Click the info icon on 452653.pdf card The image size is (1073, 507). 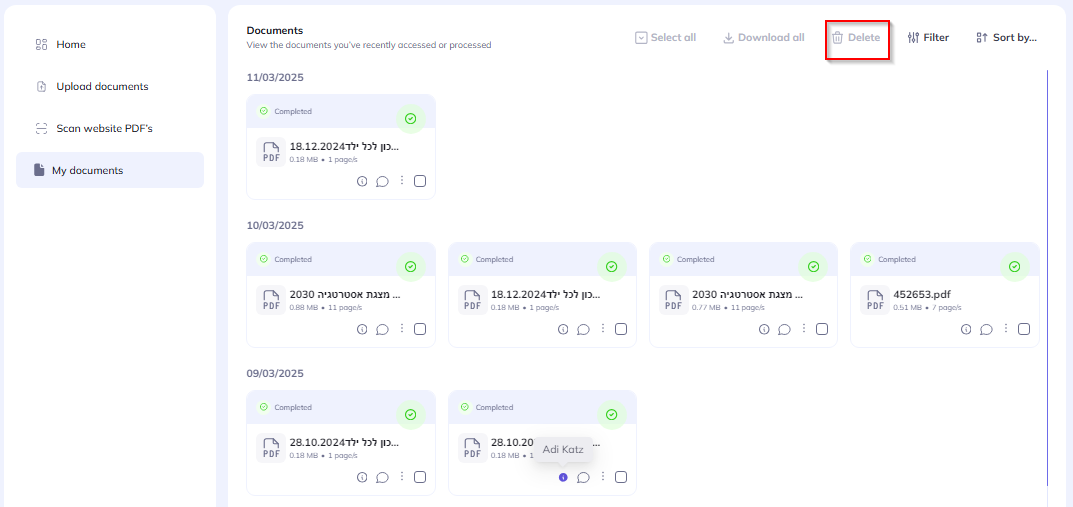966,329
